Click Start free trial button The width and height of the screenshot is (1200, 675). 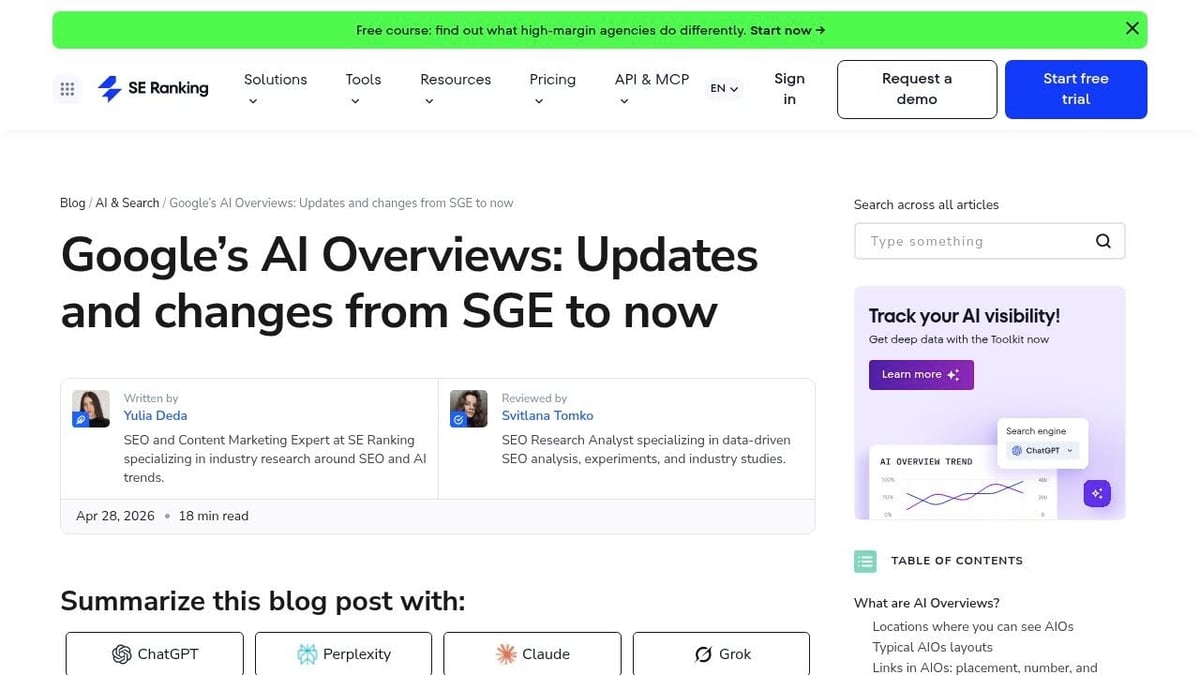(1076, 89)
